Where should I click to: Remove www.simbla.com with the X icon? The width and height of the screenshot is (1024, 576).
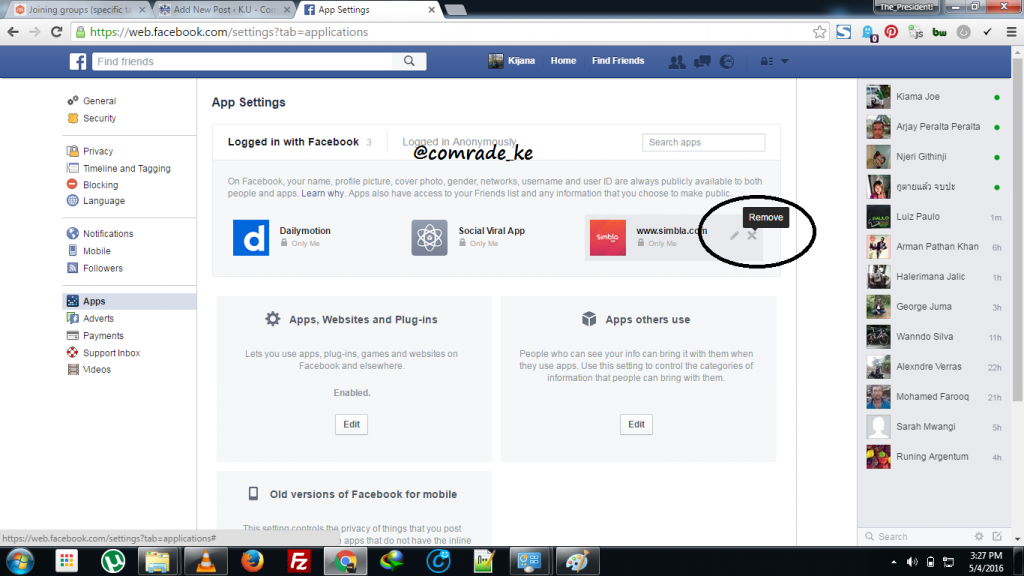coord(752,236)
